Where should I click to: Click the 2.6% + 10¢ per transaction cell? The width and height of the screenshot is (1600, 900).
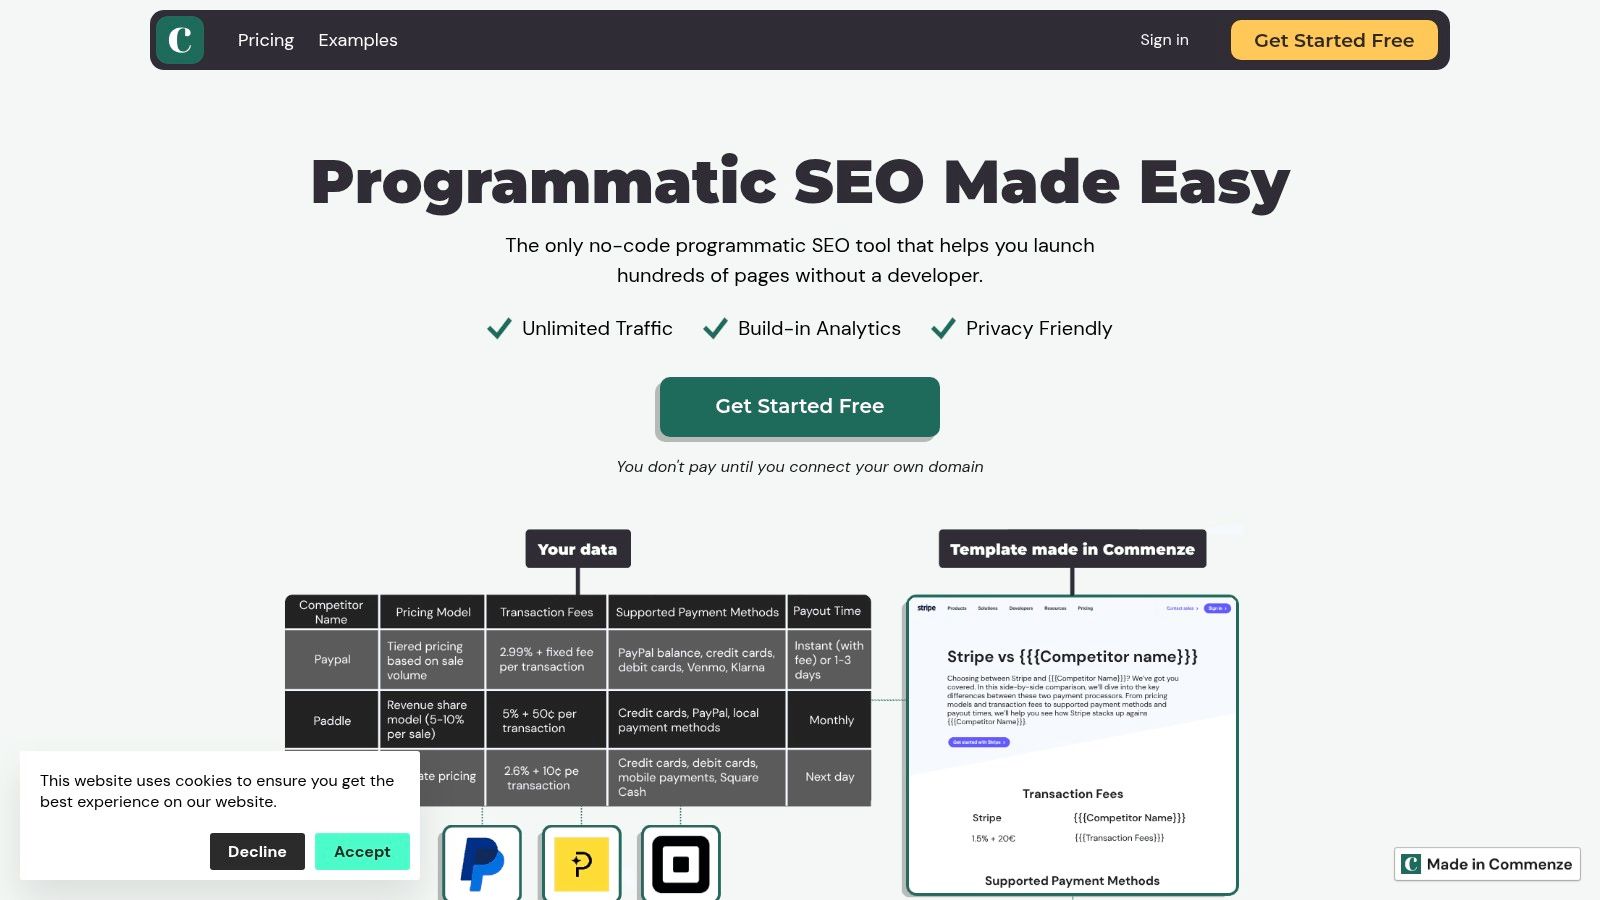(x=547, y=778)
